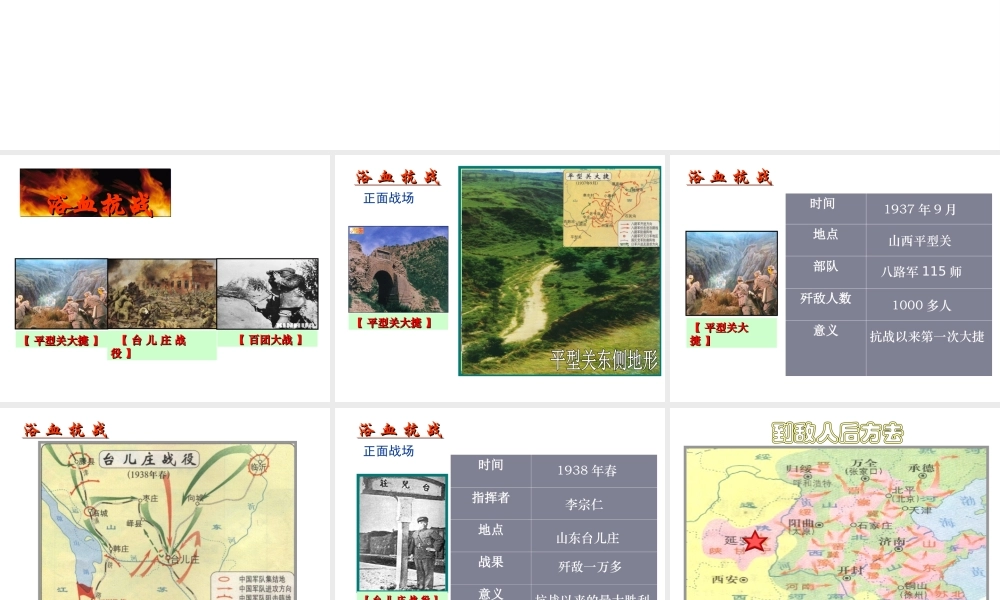1000x600 pixels.
Task: Click the 万全 (张家口) label on the map
Action: pyautogui.click(x=864, y=466)
